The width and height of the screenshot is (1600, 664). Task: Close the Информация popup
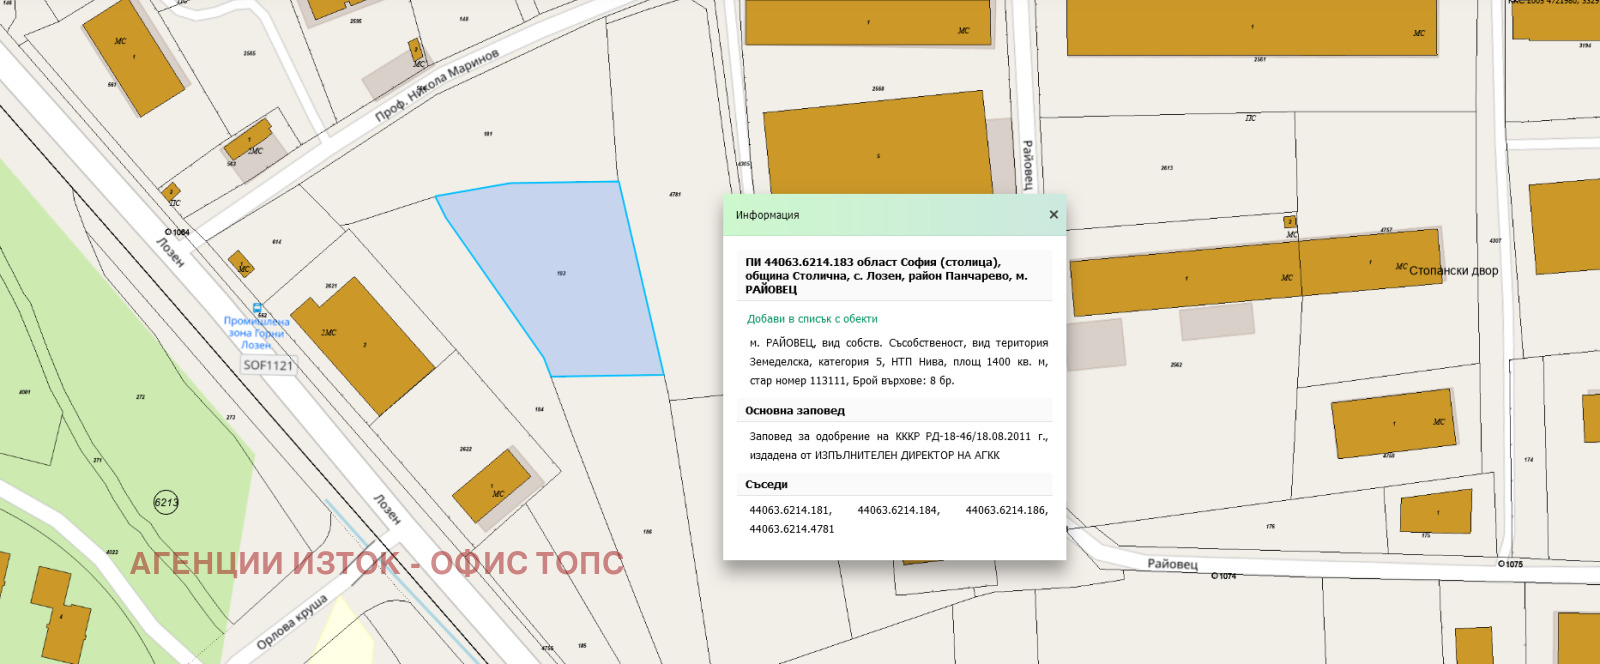[1053, 215]
